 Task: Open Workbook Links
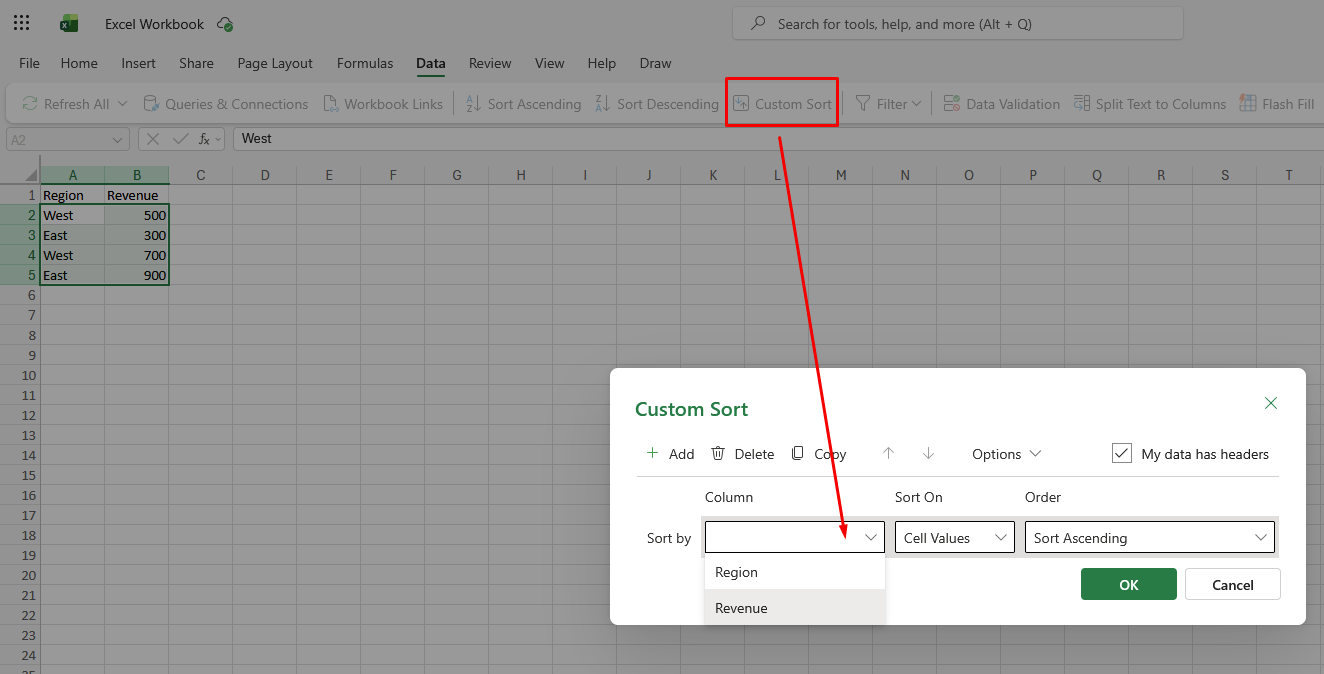tap(382, 104)
